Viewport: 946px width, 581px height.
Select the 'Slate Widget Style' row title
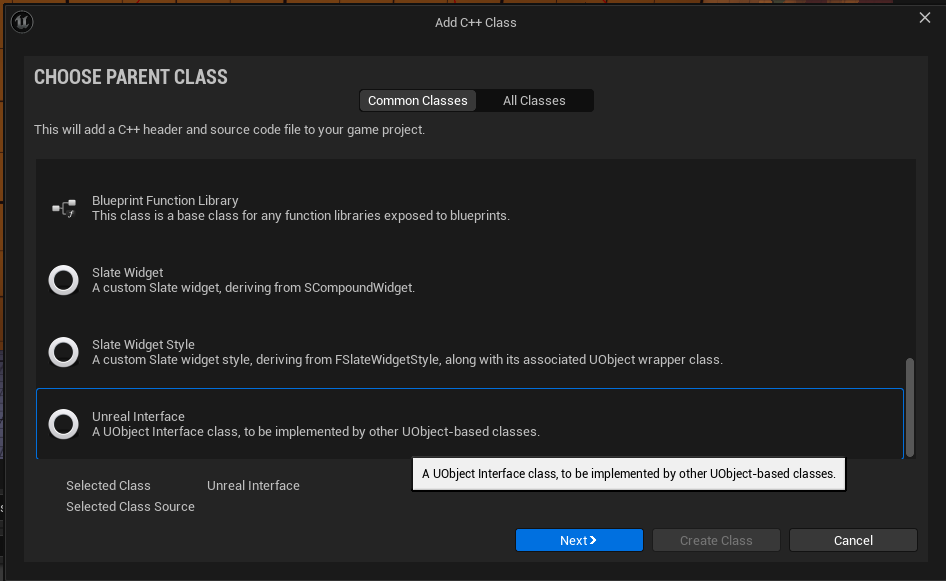point(143,344)
